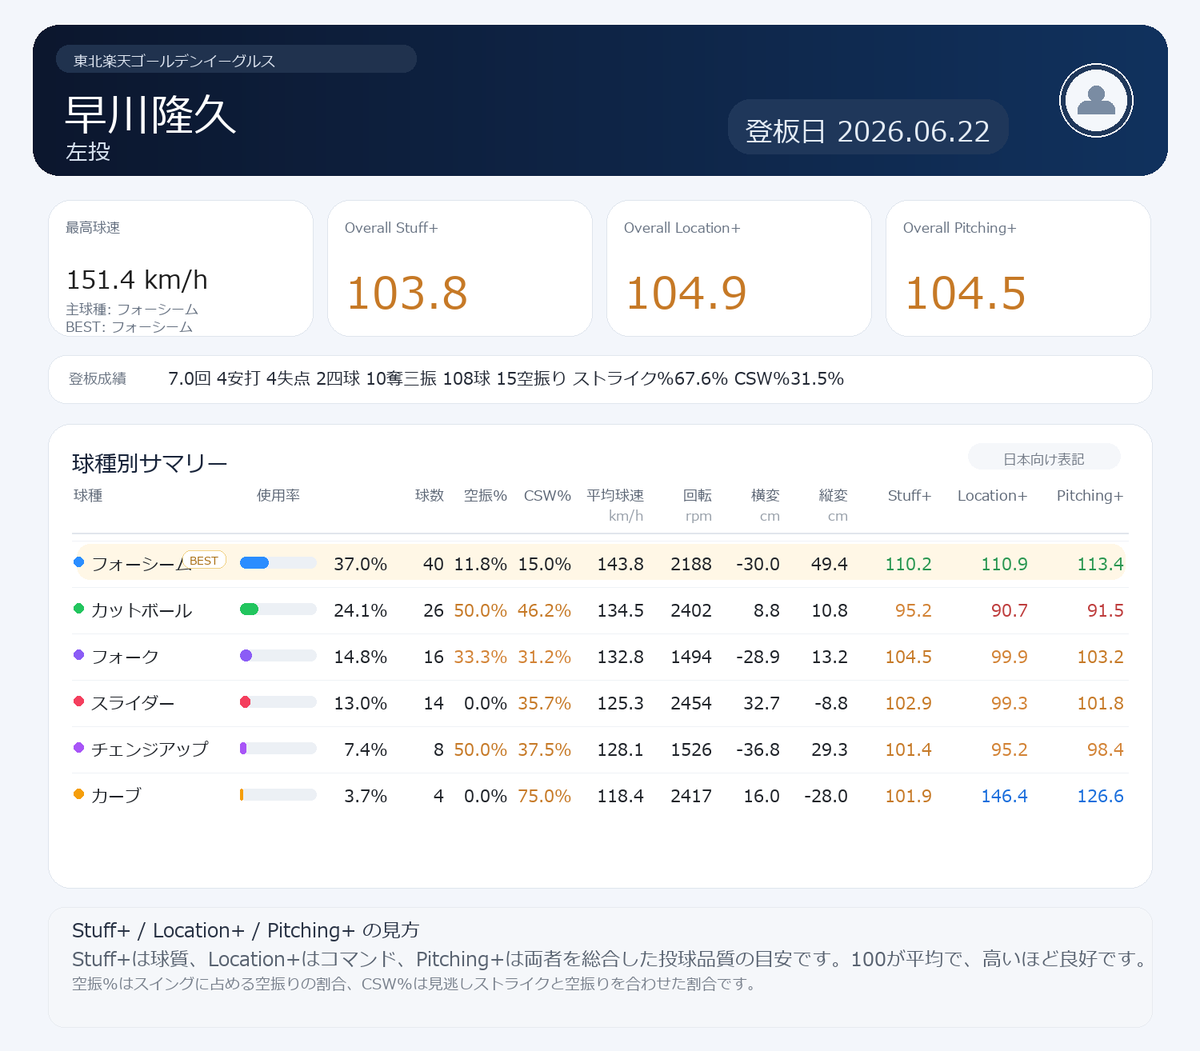Click the カーブ Location+ value 146.4

(1004, 796)
